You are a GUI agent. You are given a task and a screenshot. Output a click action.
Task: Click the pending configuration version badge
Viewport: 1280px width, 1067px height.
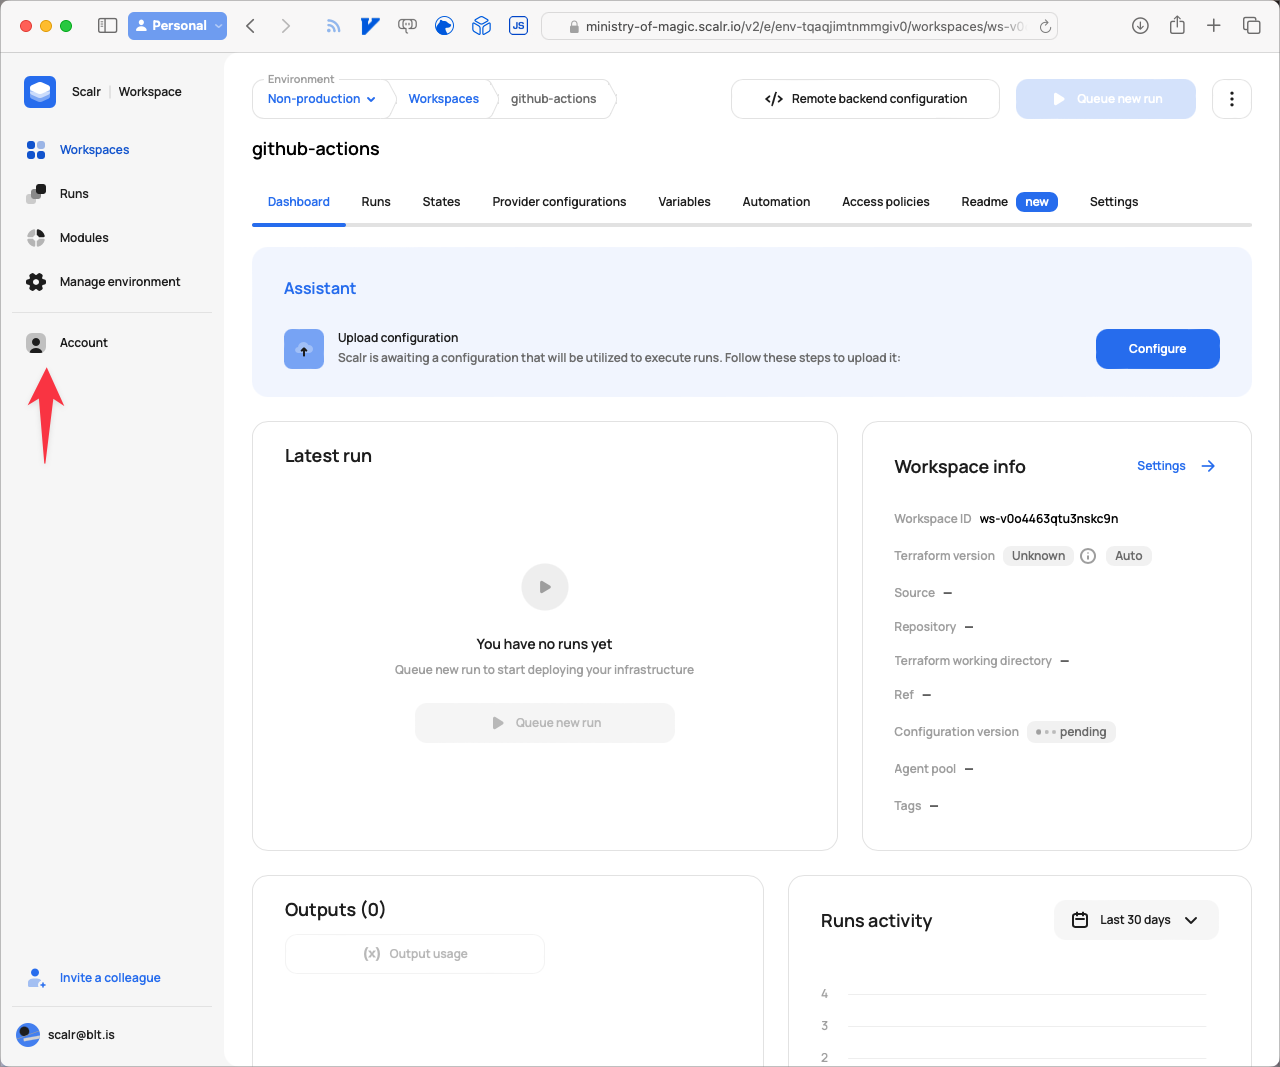[x=1071, y=732]
